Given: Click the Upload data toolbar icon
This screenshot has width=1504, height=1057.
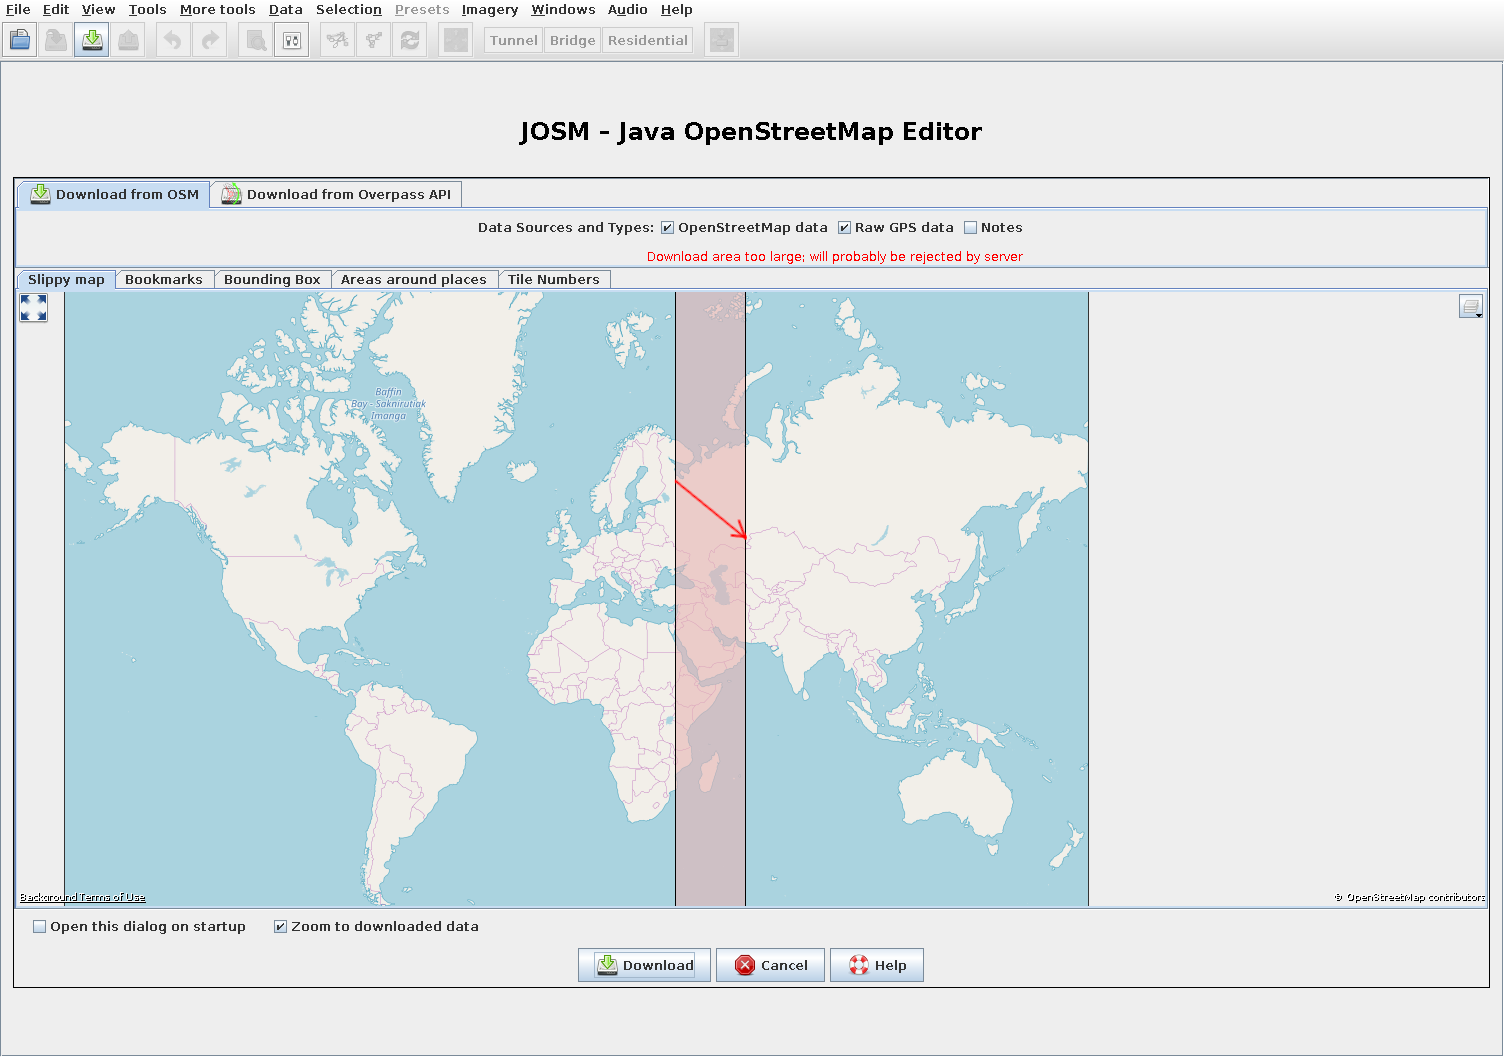Looking at the screenshot, I should [x=128, y=40].
